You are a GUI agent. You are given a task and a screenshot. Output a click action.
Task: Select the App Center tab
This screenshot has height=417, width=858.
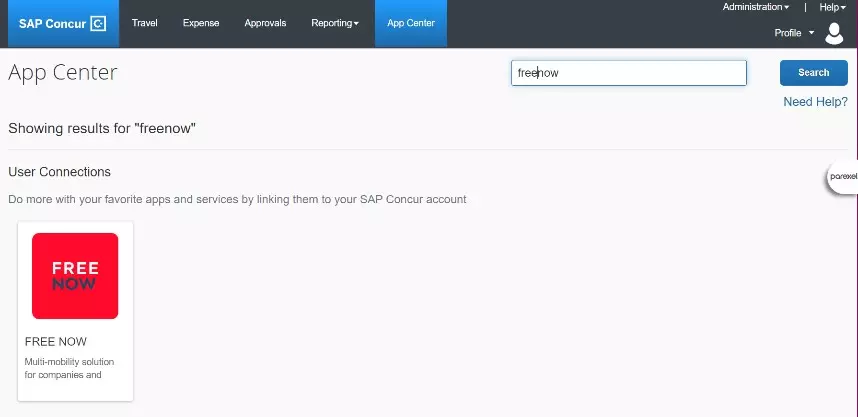click(x=411, y=23)
